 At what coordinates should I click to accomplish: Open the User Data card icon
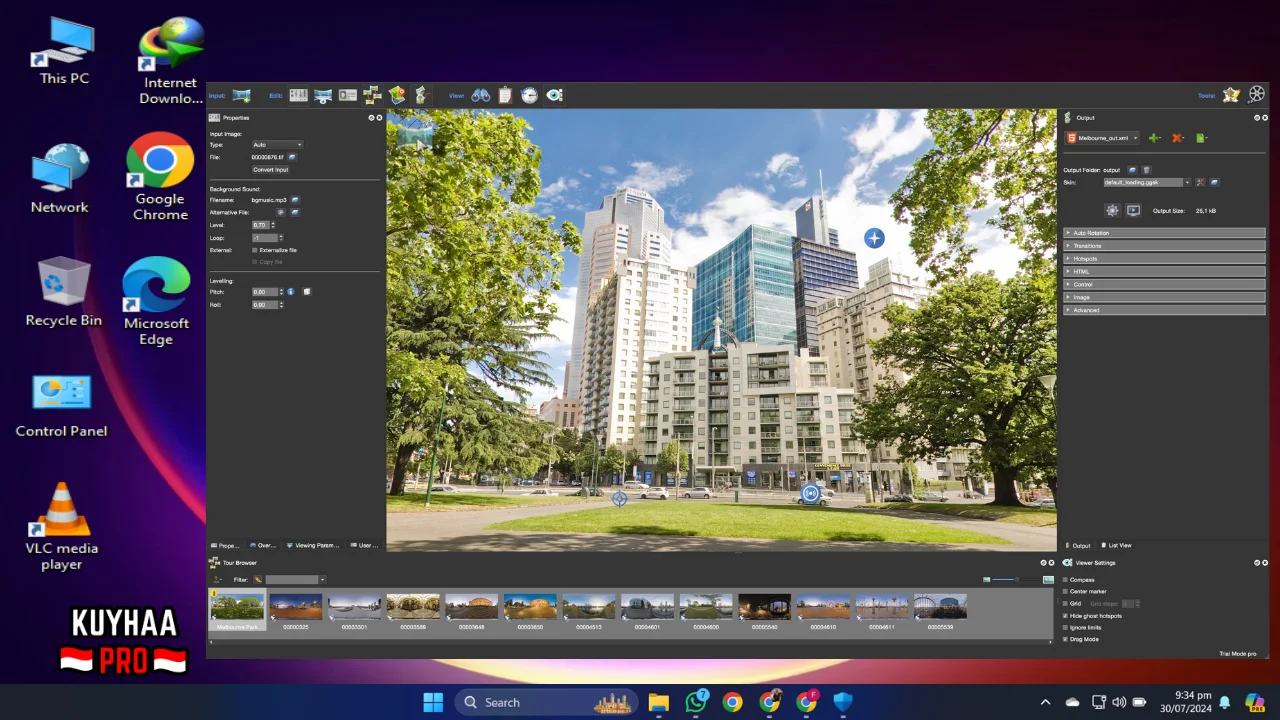click(x=348, y=95)
